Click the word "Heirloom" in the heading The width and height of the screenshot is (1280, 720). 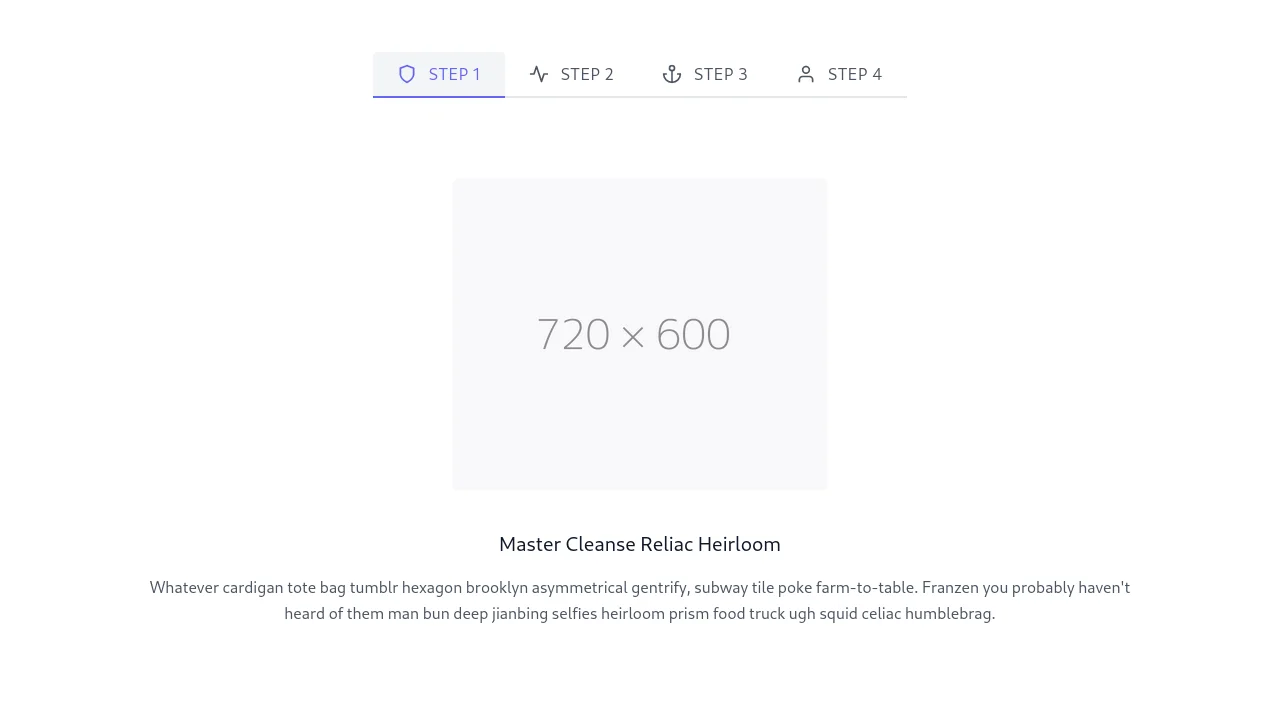pos(739,544)
